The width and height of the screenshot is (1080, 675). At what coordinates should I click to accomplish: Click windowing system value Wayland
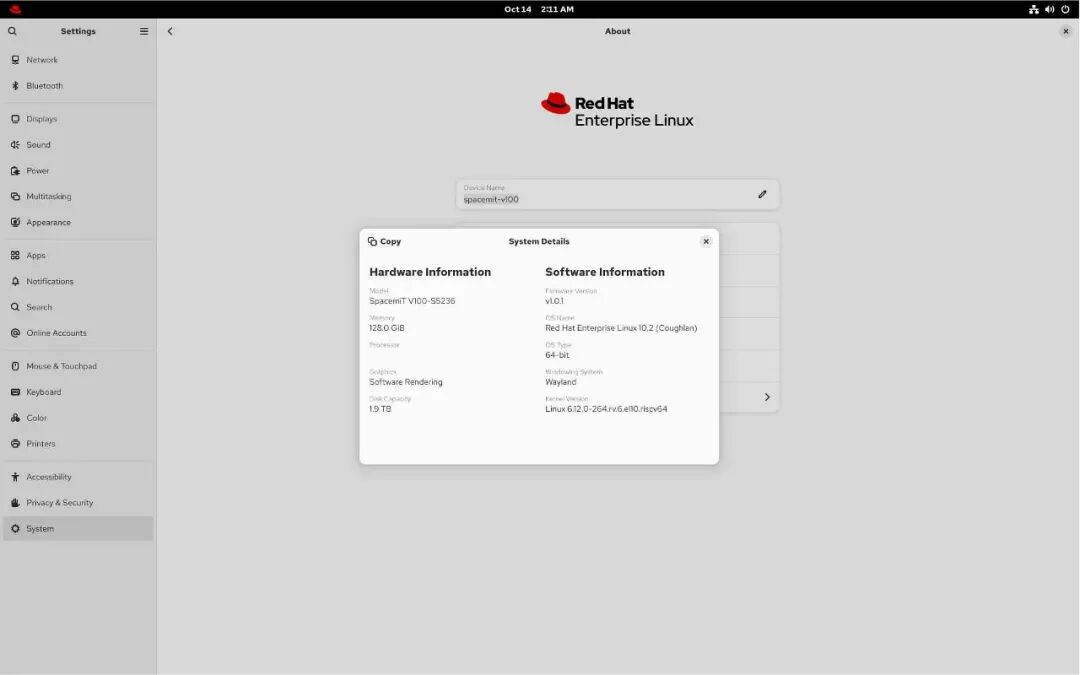[x=561, y=382]
